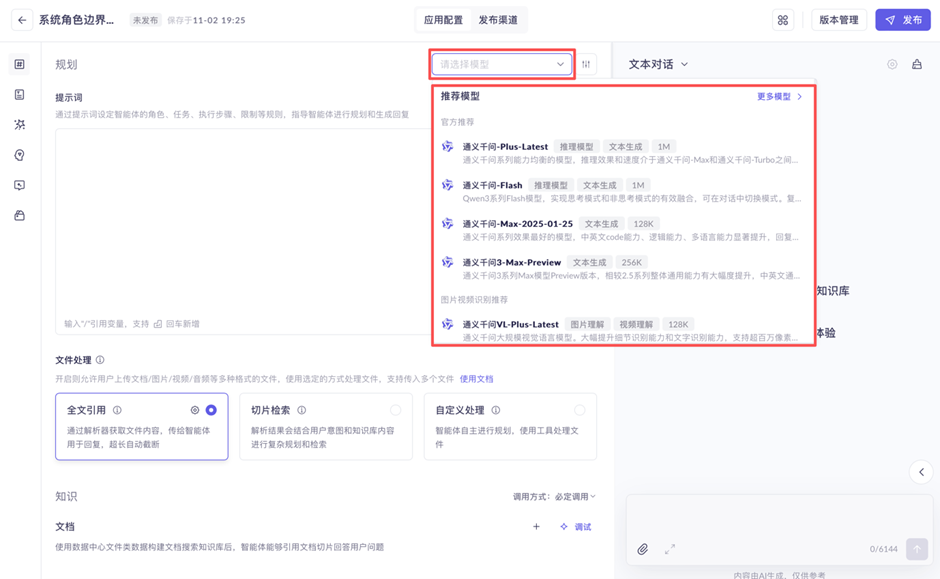
Task: Select the 切片检索 radio button
Action: click(396, 410)
